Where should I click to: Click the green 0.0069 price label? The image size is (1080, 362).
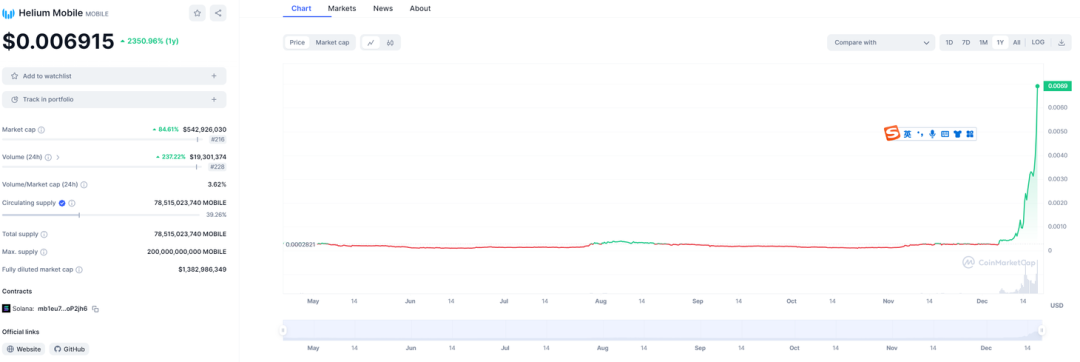1057,86
